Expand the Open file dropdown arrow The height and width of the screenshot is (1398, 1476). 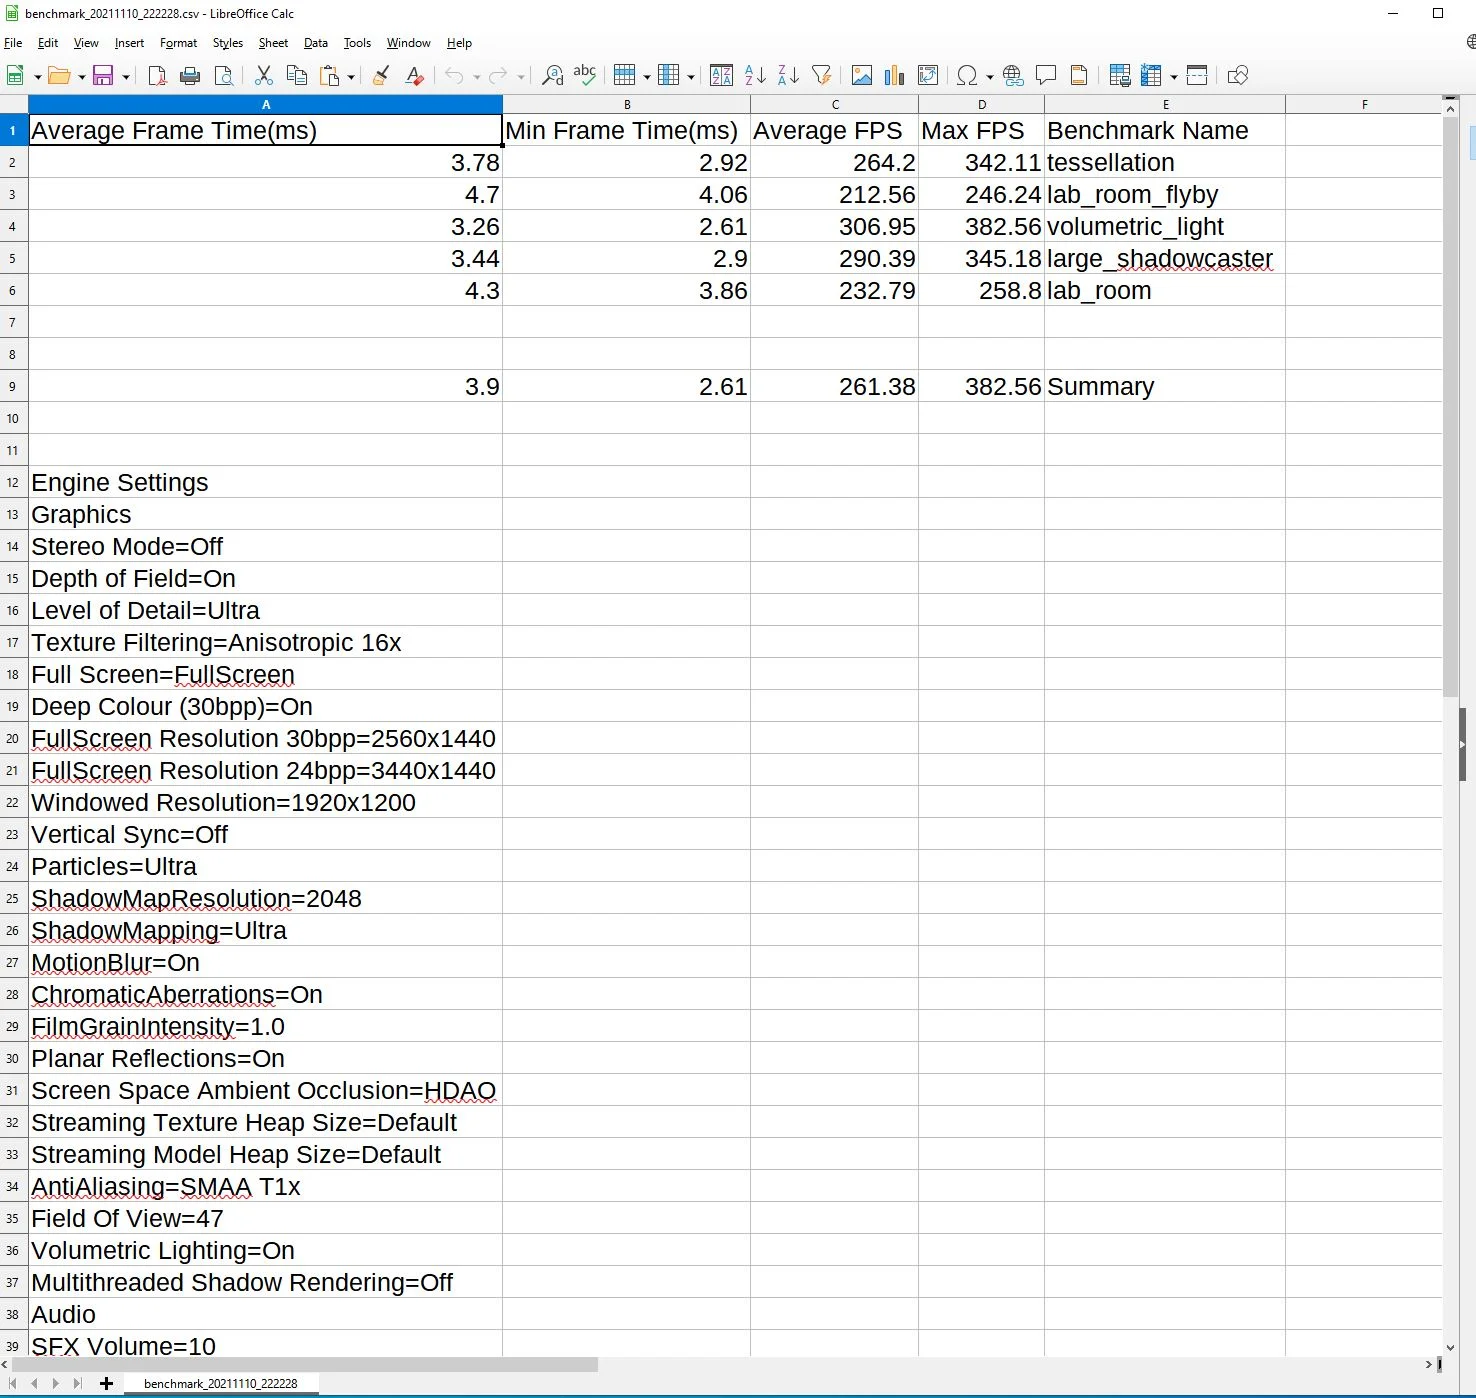point(81,77)
